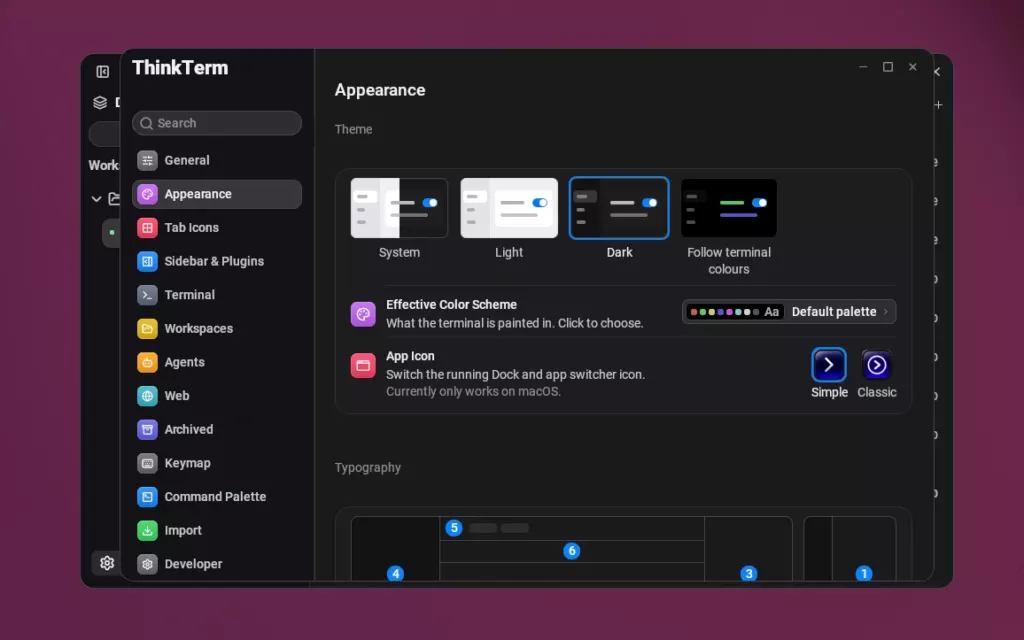This screenshot has height=640, width=1024.
Task: Click typography region marker 1
Action: (x=863, y=573)
